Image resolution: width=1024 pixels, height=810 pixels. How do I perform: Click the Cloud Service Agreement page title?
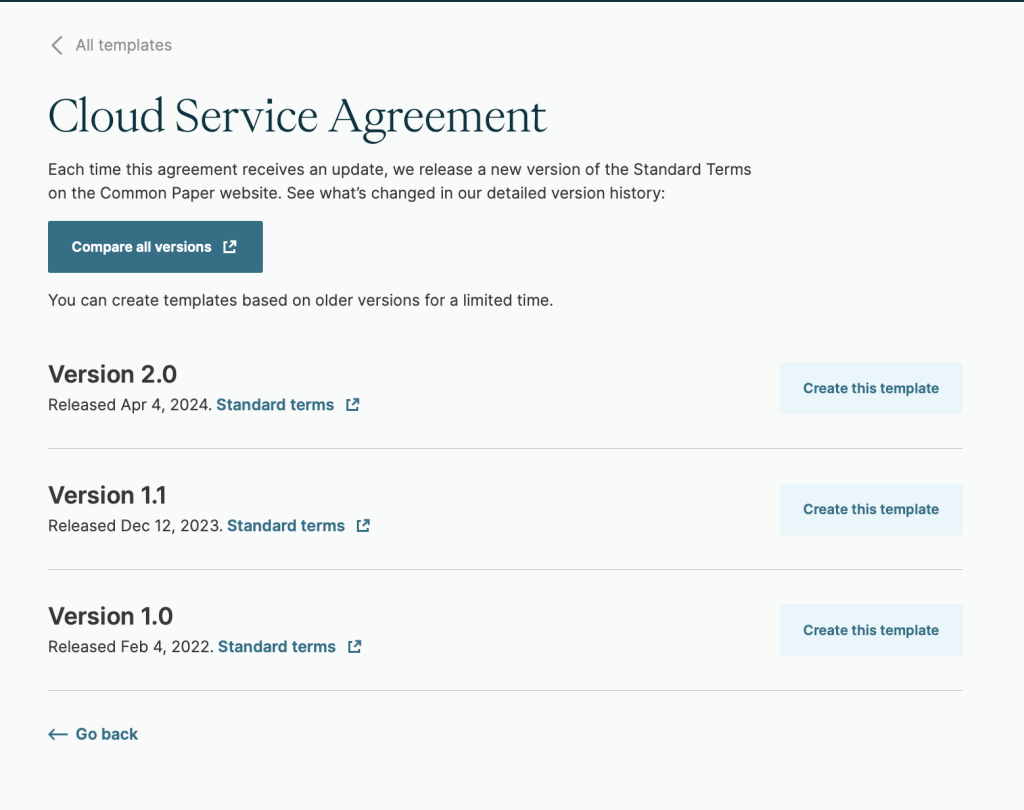coord(297,116)
